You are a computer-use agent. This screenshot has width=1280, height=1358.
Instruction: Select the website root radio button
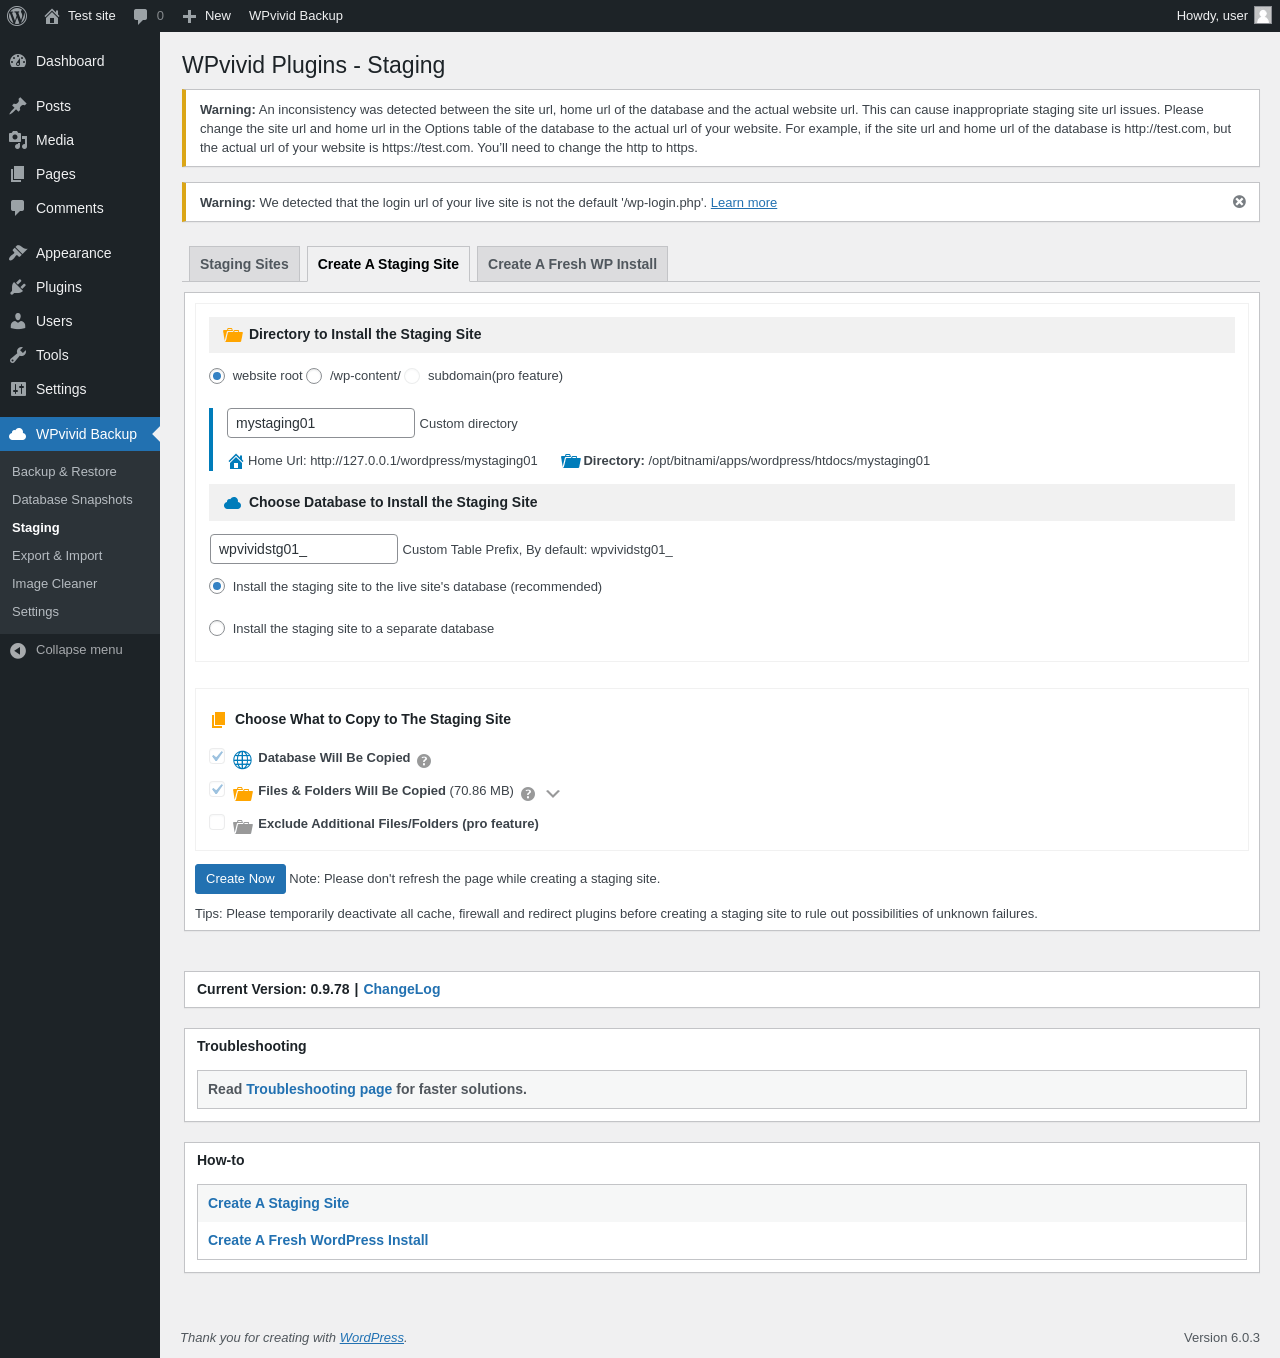click(x=217, y=376)
